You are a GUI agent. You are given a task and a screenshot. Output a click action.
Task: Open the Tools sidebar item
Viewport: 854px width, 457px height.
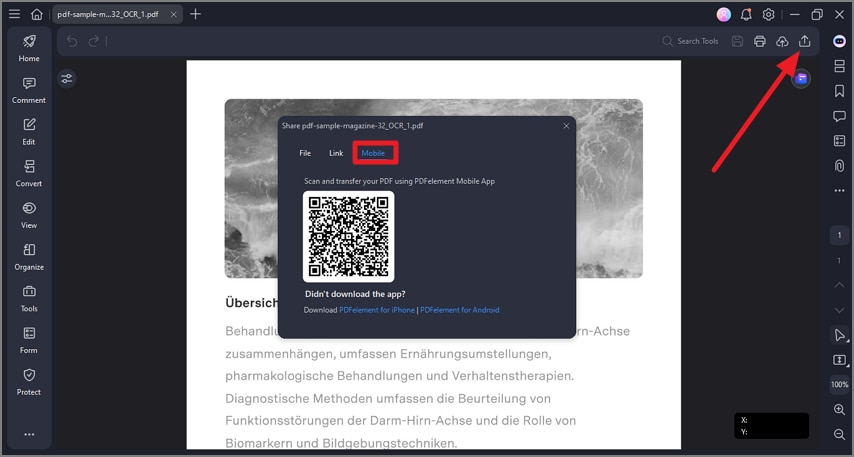tap(29, 298)
